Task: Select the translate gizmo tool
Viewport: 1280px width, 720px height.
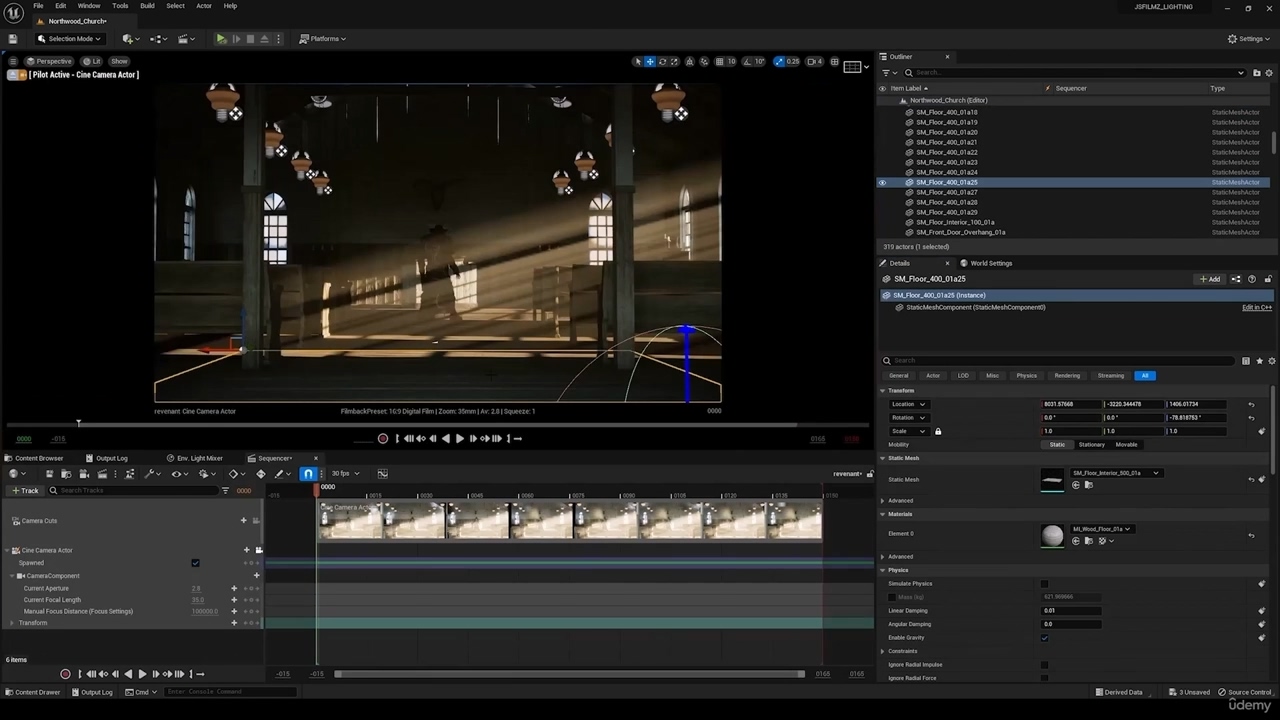Action: click(x=650, y=62)
